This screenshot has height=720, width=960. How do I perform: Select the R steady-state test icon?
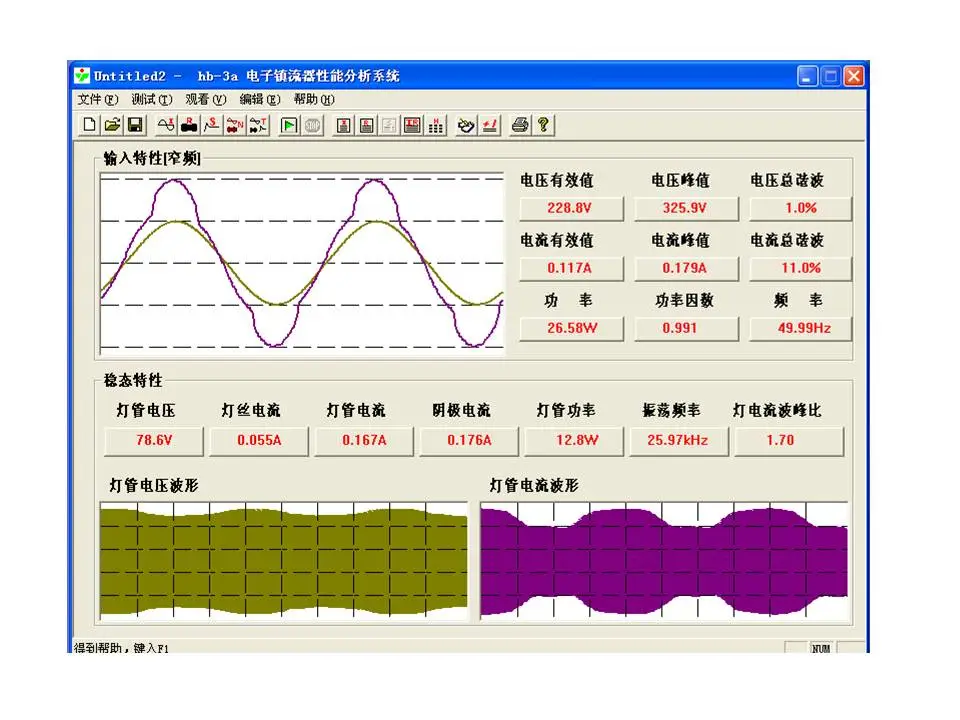pos(189,125)
